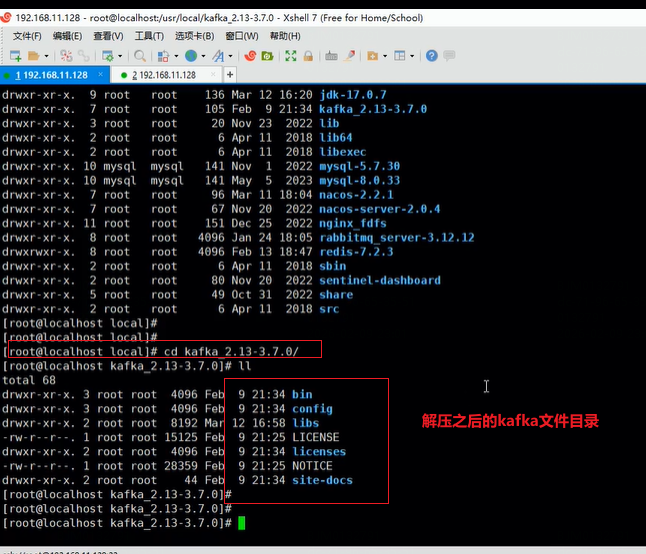
Task: Click the Font toolbar icon
Action: 218,56
